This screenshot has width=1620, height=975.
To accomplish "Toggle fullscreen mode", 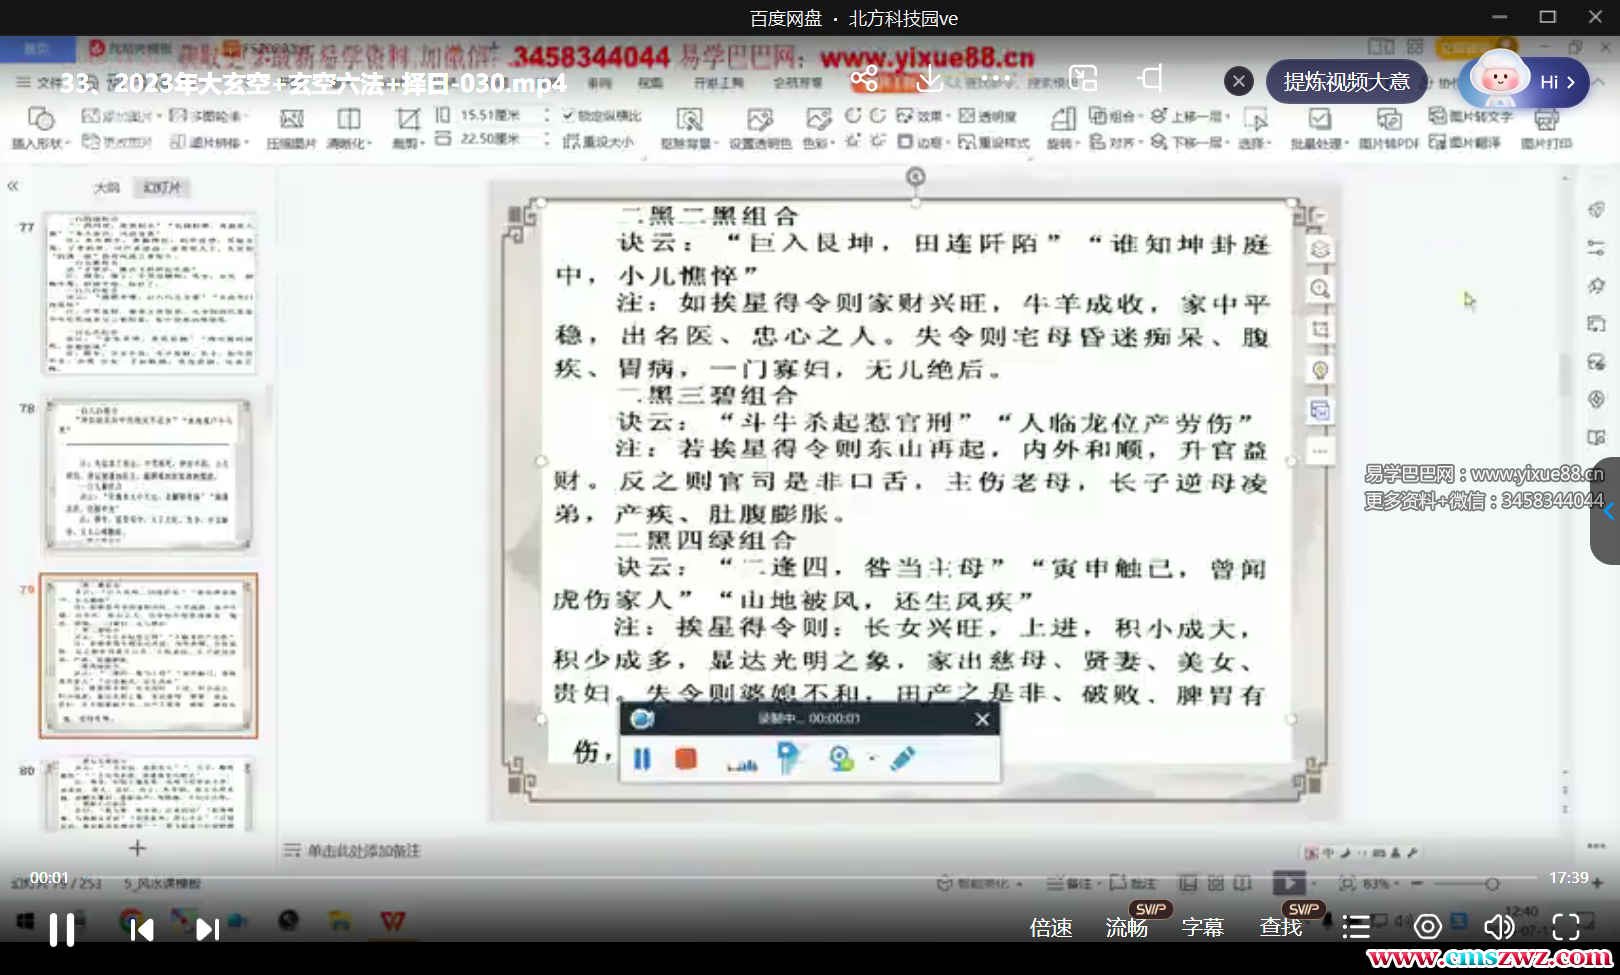I will 1566,927.
